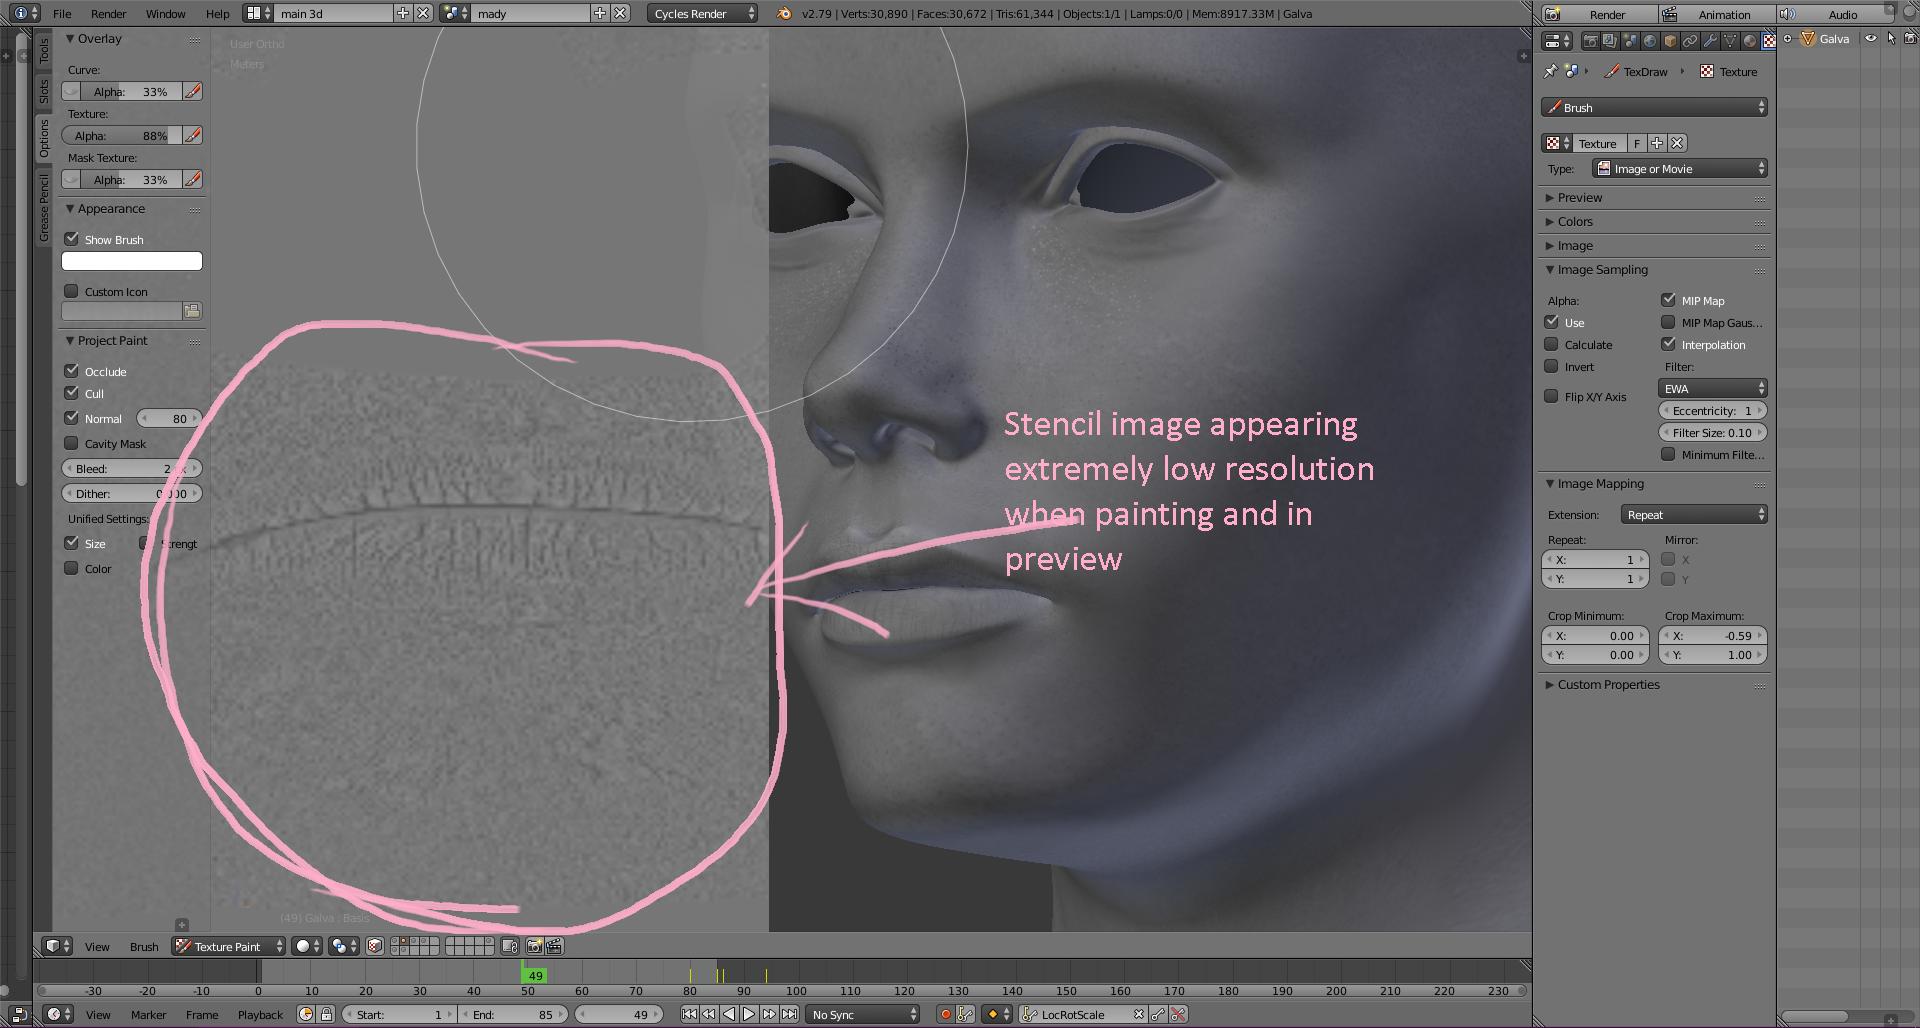Open the Help menu
The height and width of the screenshot is (1028, 1920).
tap(217, 13)
